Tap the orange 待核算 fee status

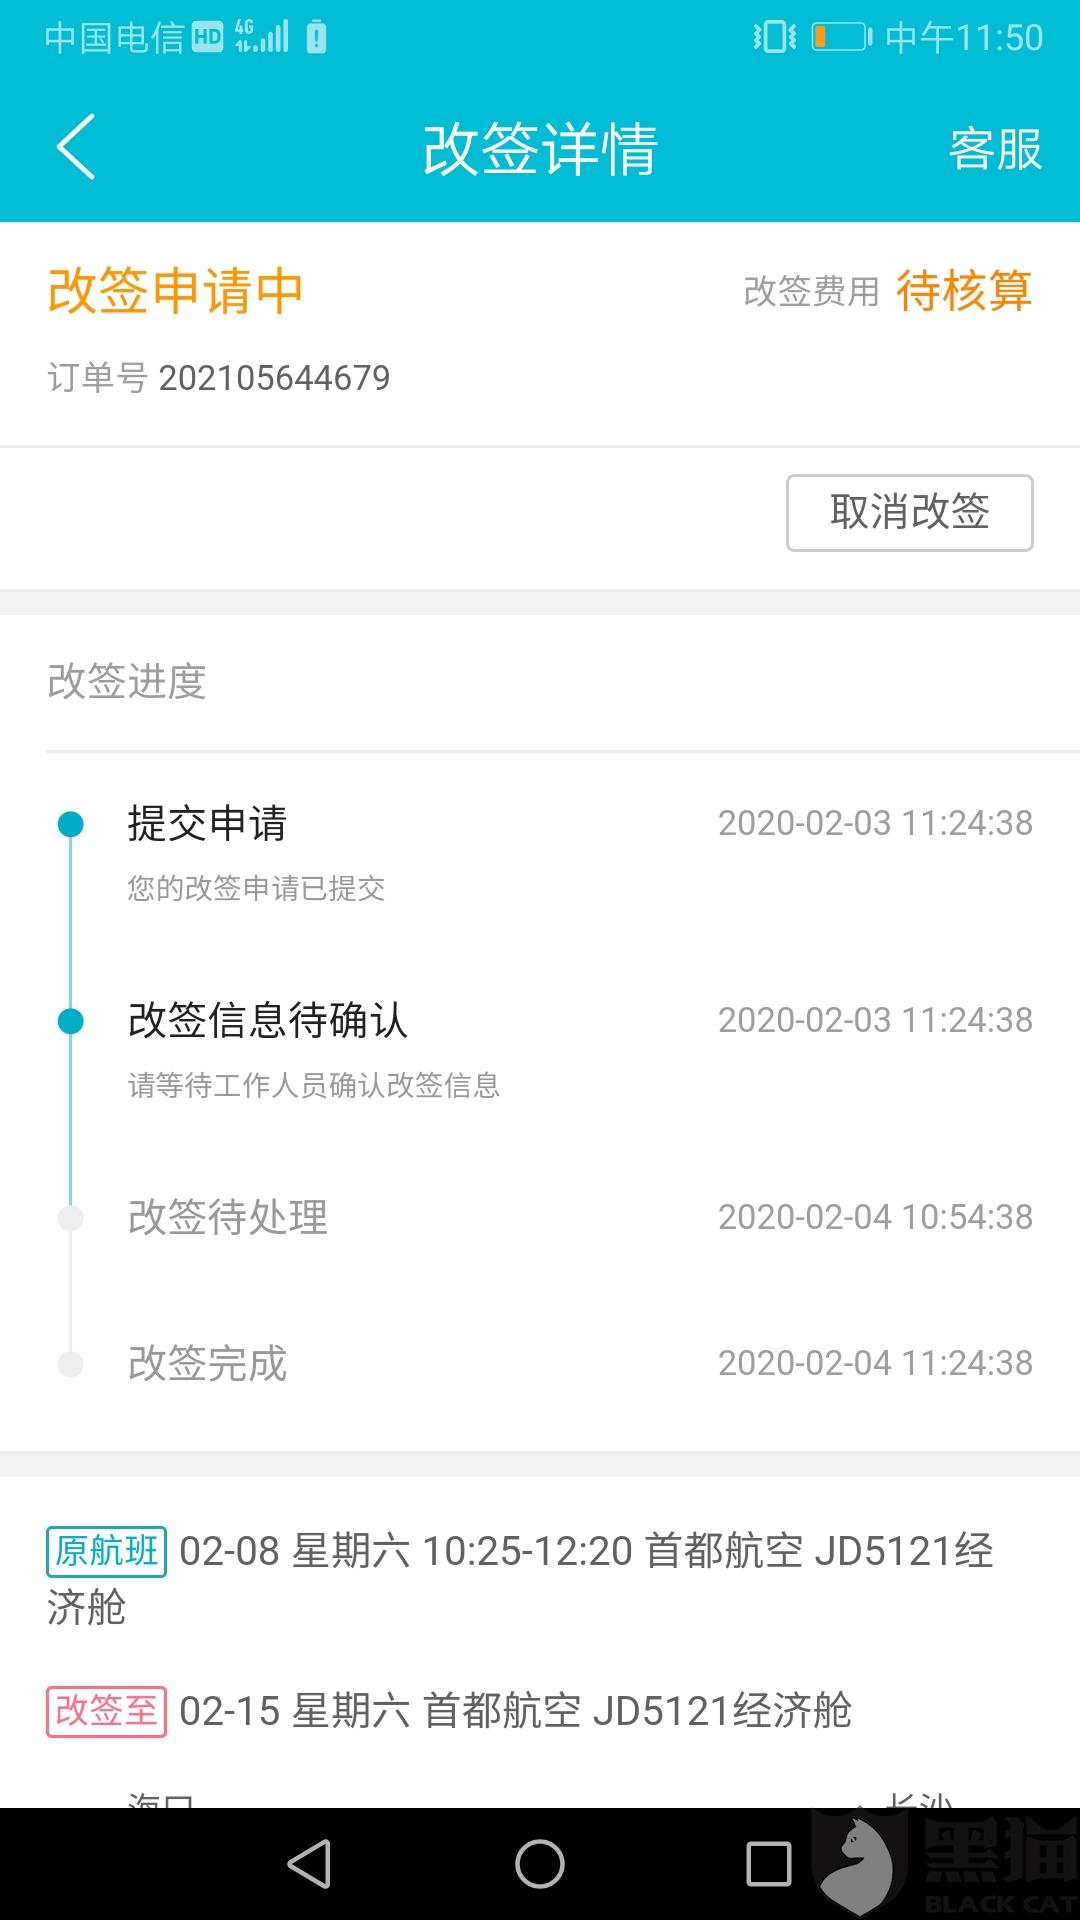coord(963,291)
